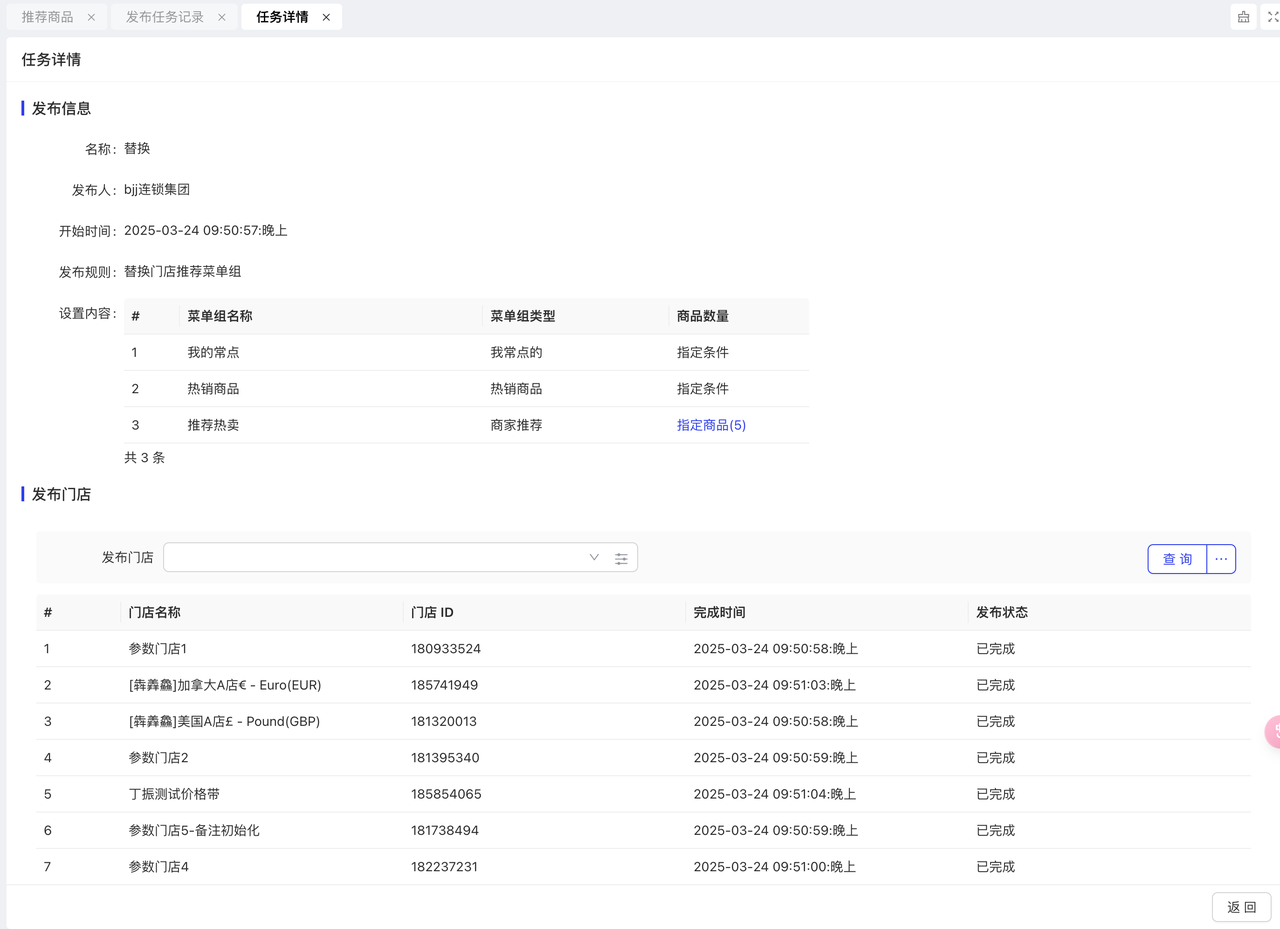Viewport: 1280px width, 929px height.
Task: Focus the 发布门店 select input field
Action: tap(400, 557)
